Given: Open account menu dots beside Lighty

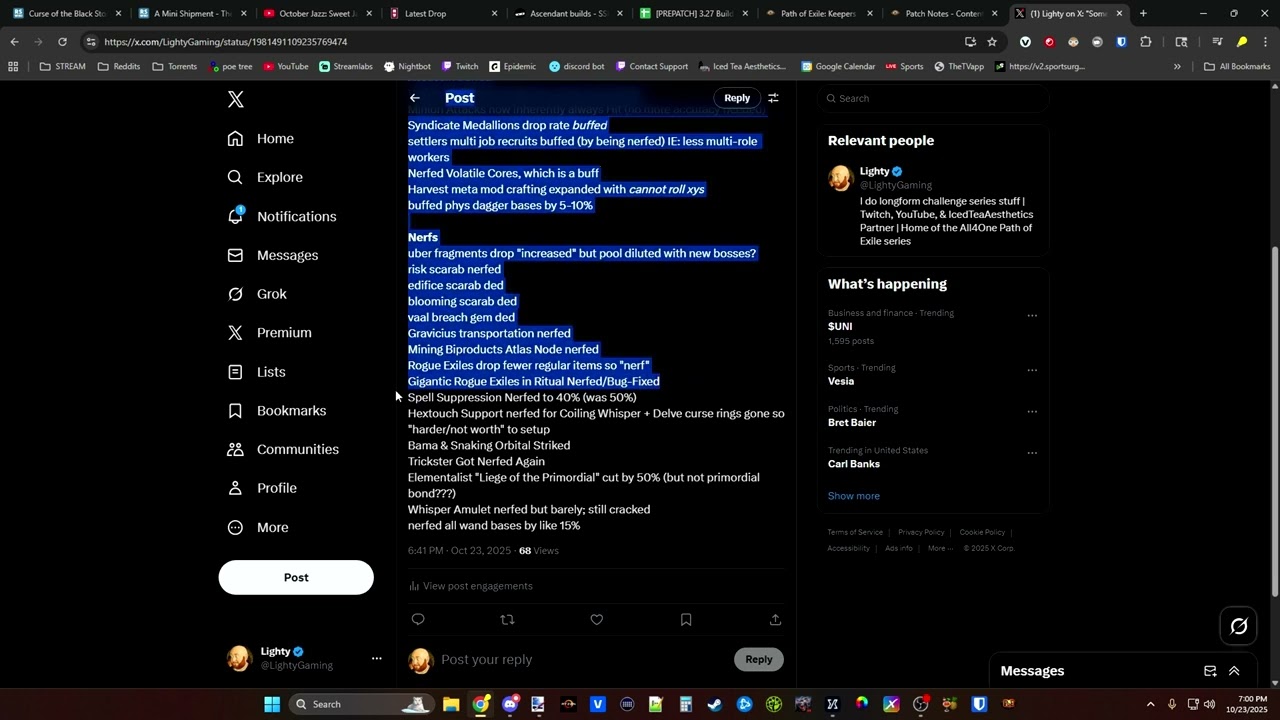Looking at the screenshot, I should pos(376,658).
